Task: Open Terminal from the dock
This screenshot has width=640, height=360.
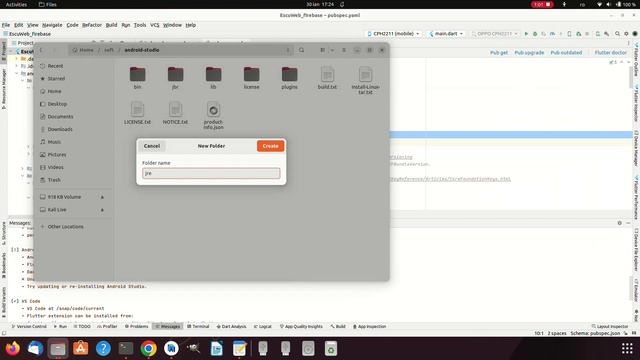Action: point(126,349)
